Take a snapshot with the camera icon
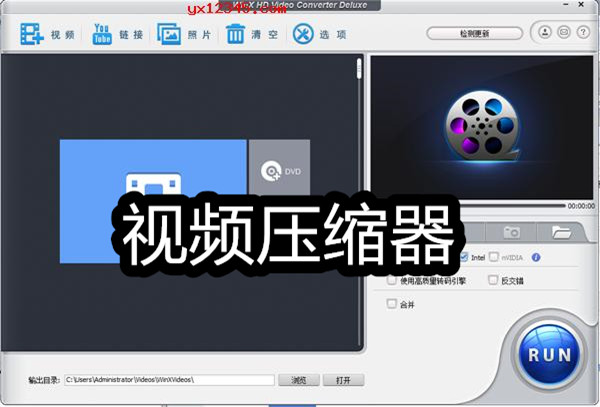Viewport: 600px width, 407px height. [x=512, y=232]
